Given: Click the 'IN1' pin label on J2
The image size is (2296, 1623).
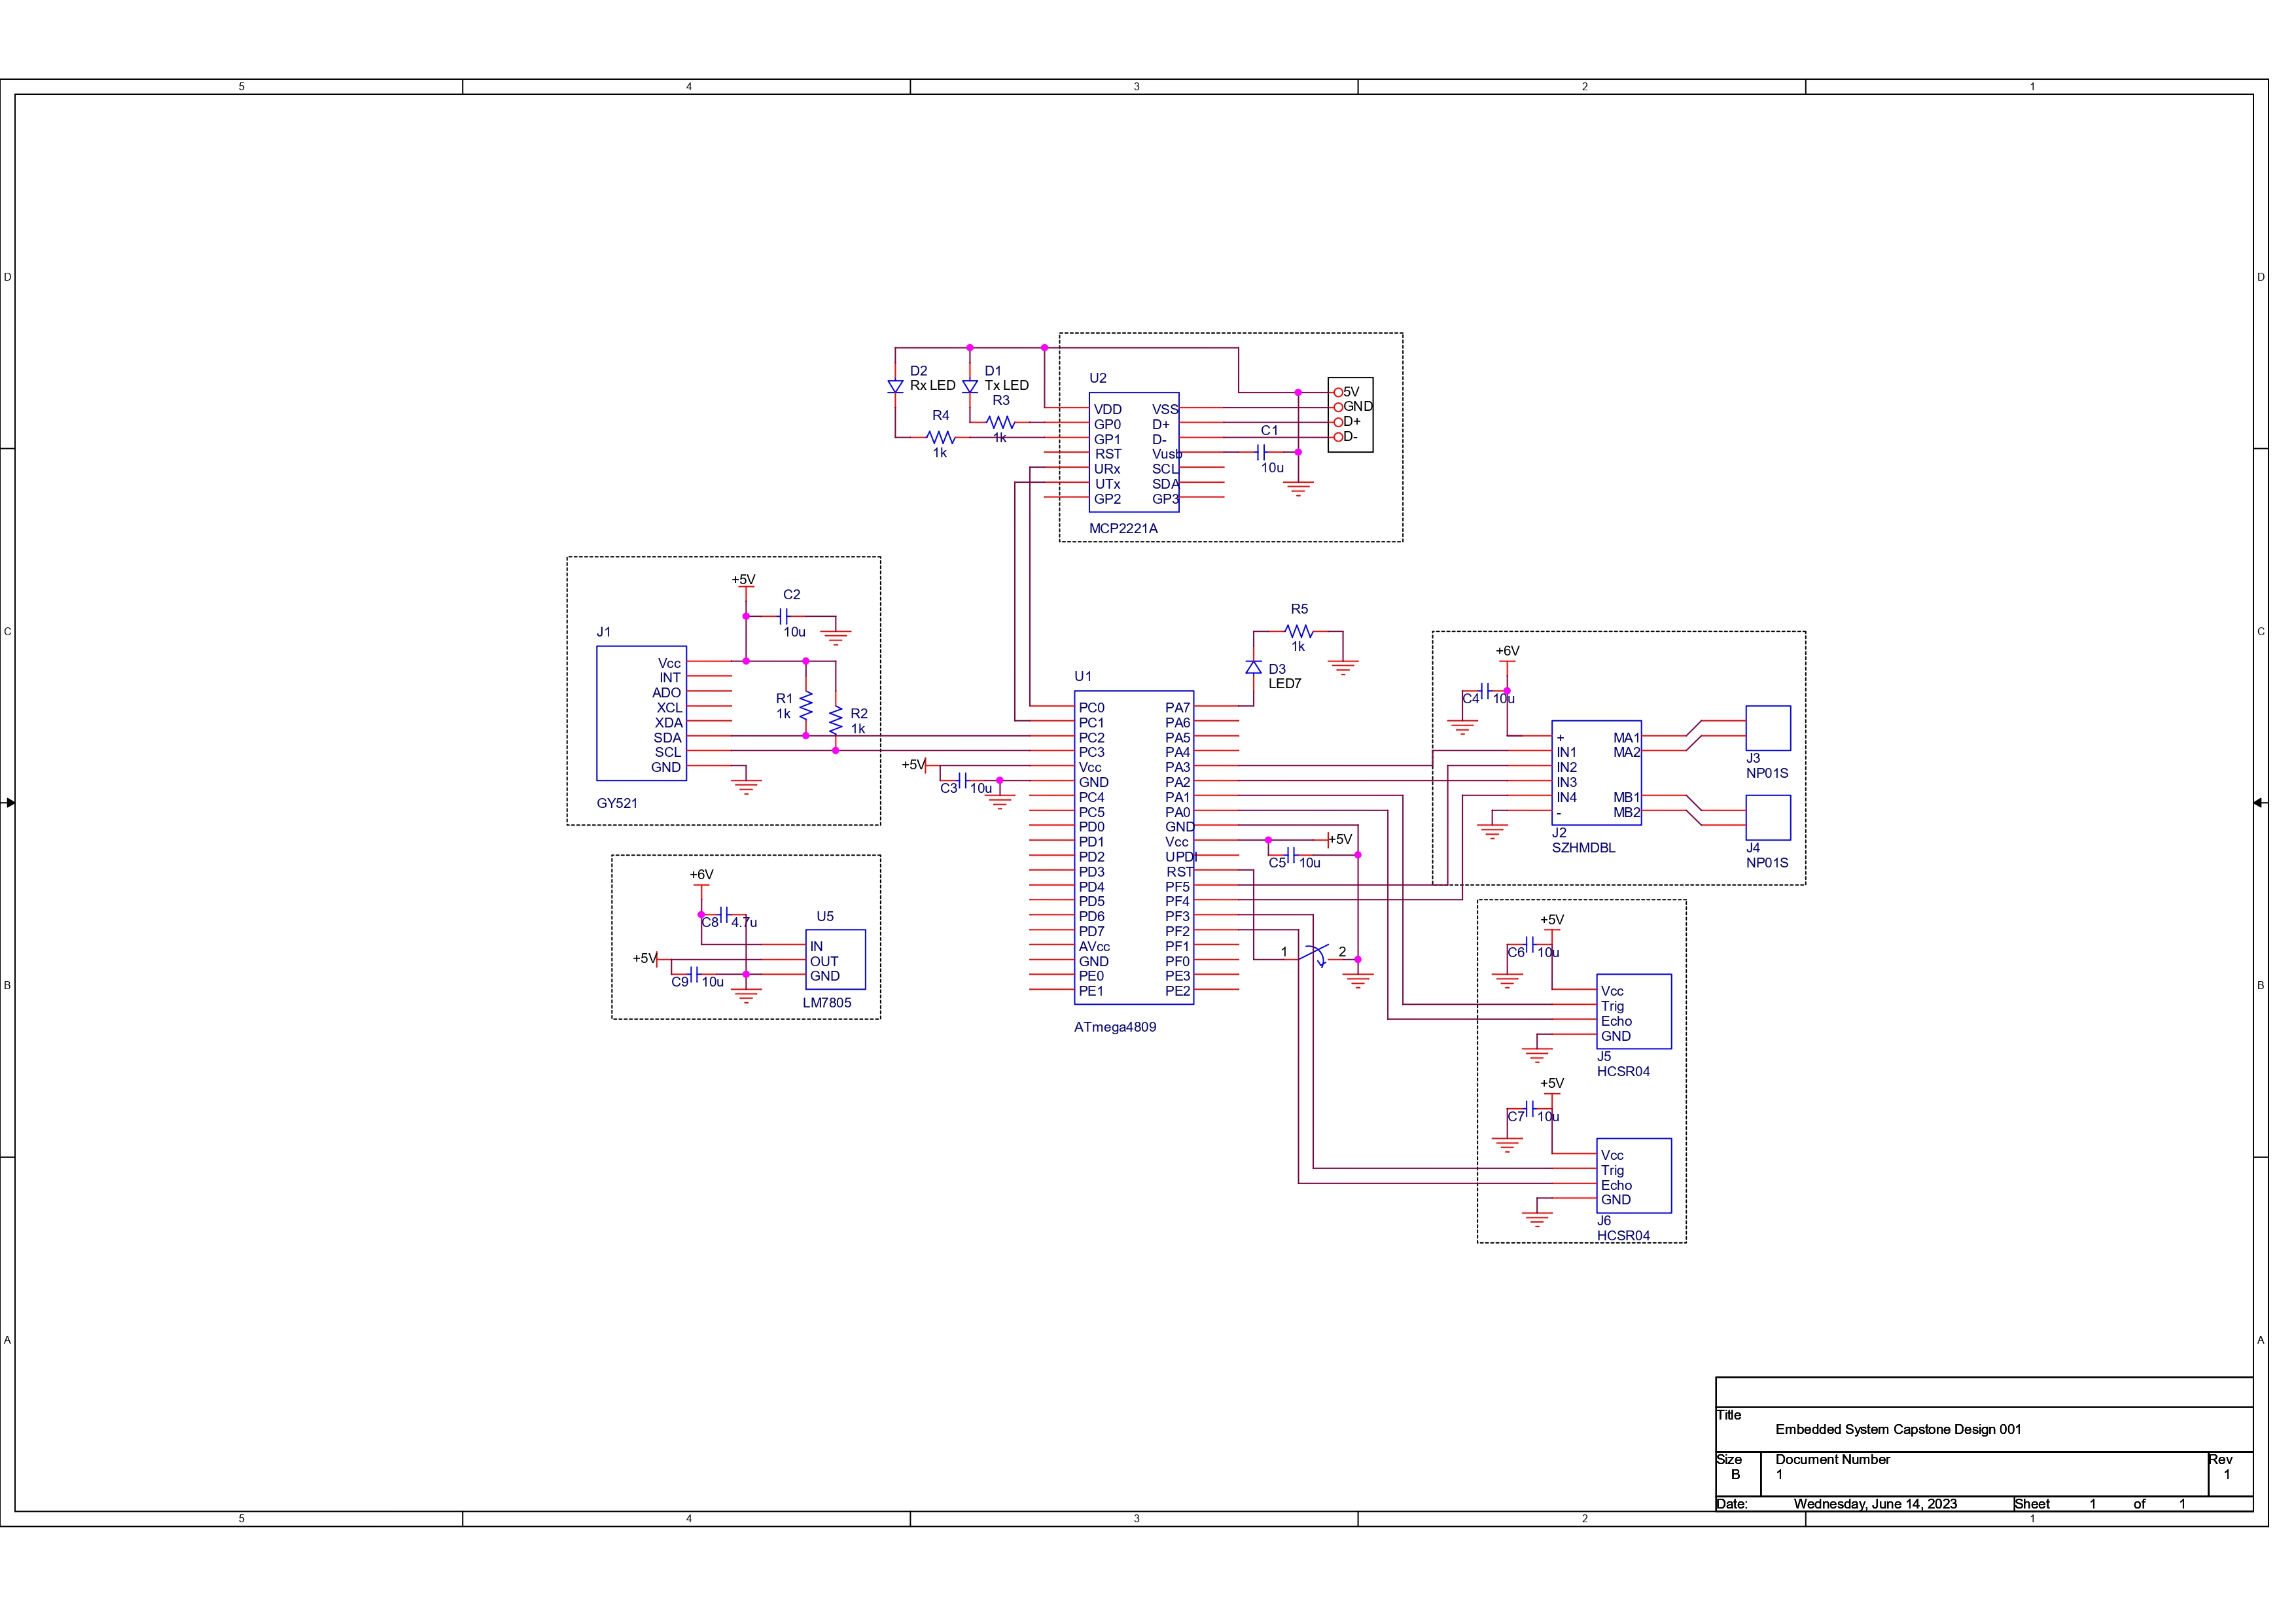Looking at the screenshot, I should 1566,752.
